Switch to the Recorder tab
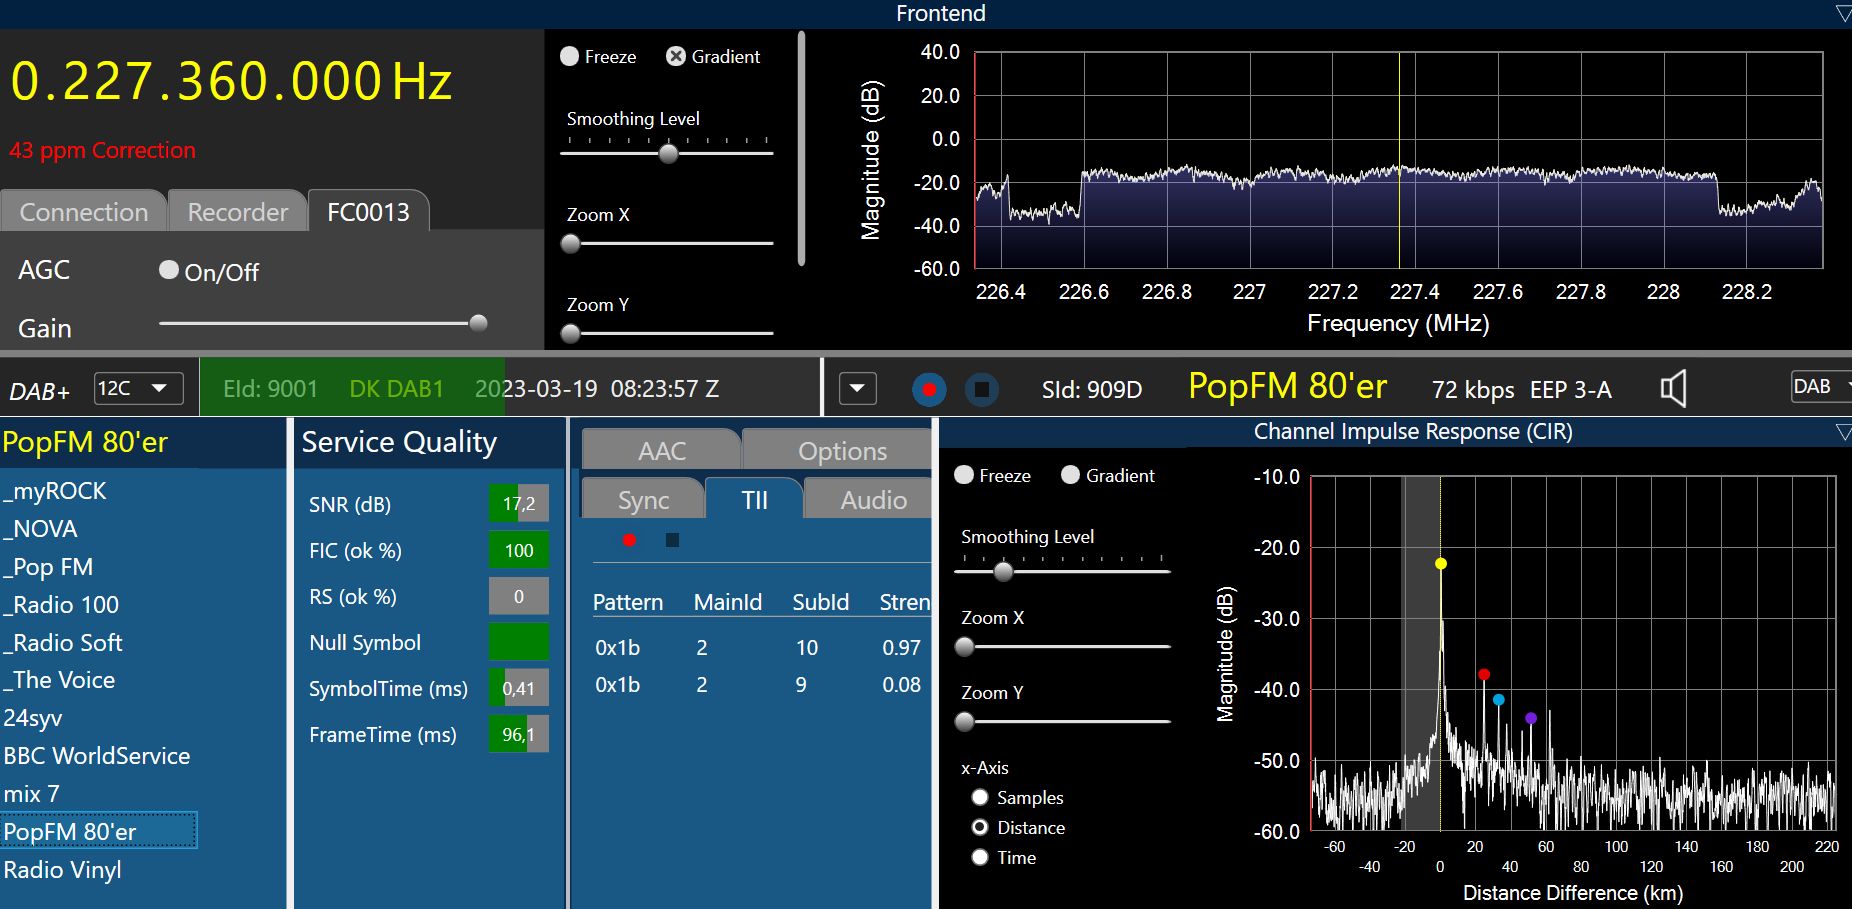Screen dimensions: 1852x909 [237, 212]
